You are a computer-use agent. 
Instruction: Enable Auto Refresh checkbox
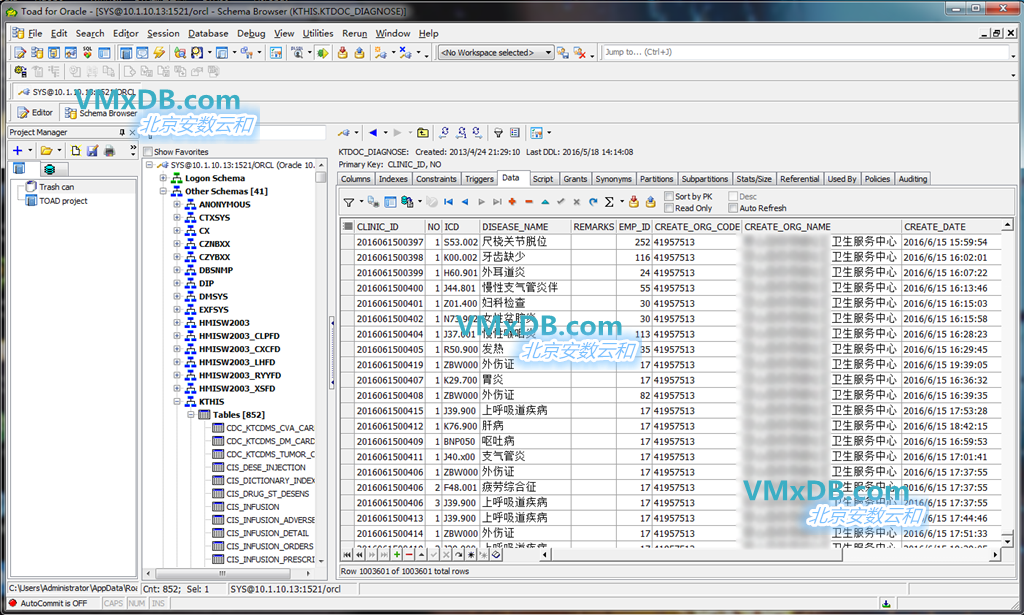733,208
